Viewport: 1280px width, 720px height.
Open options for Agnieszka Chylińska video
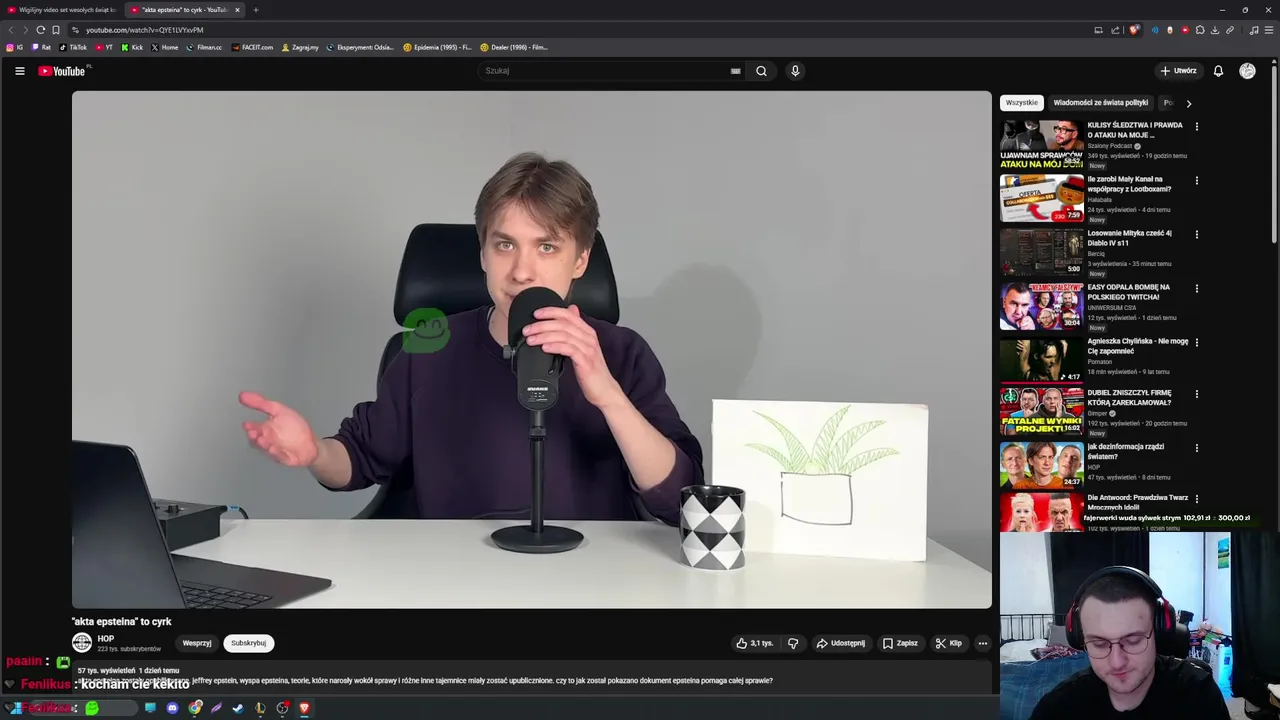1196,343
